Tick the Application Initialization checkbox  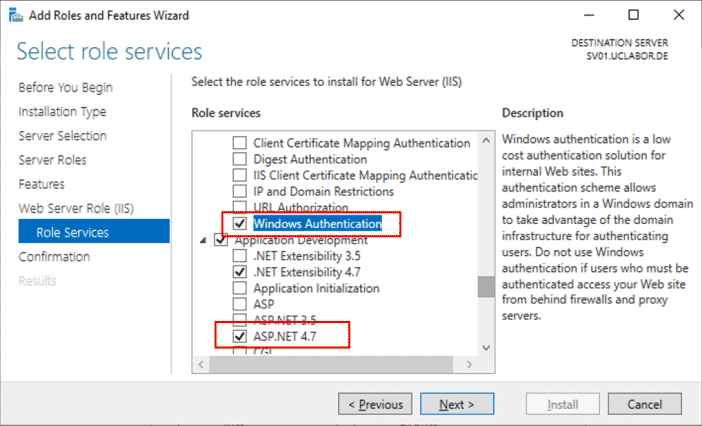239,288
